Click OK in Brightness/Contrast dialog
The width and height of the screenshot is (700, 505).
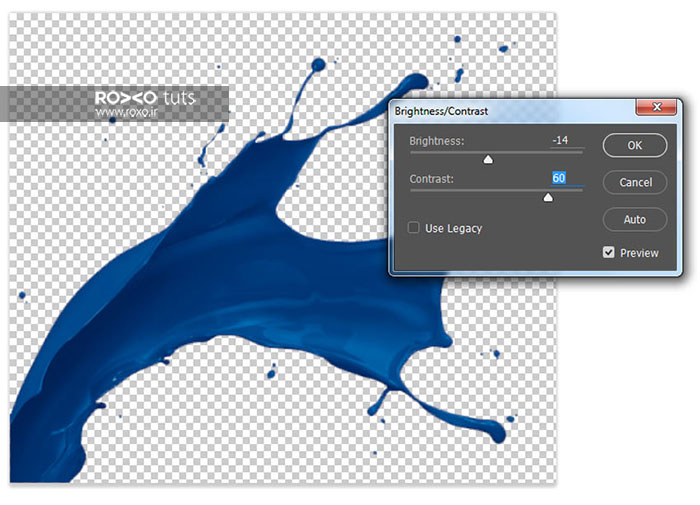click(x=635, y=145)
